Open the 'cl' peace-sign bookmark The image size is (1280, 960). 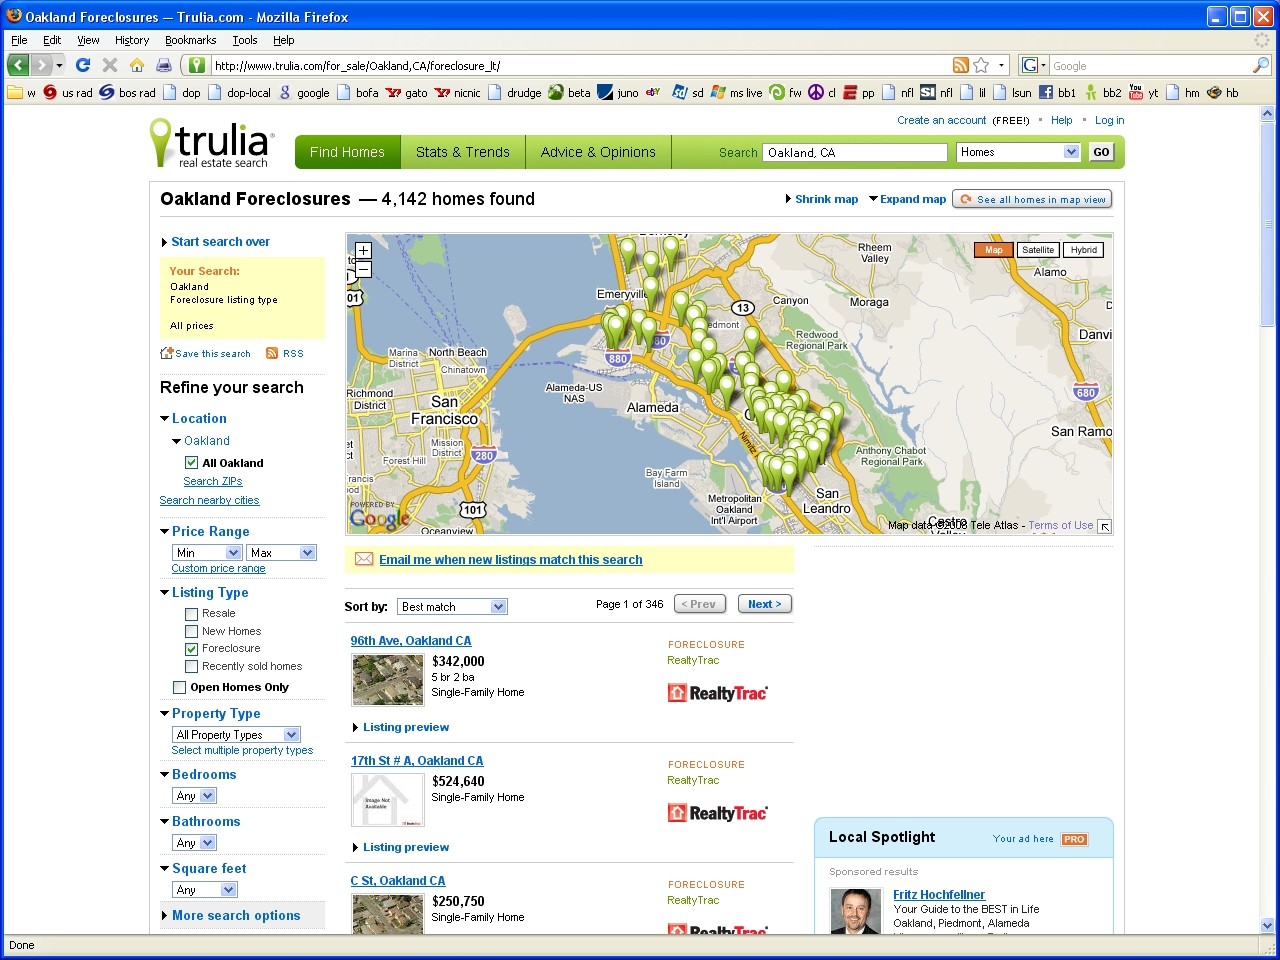[x=822, y=92]
